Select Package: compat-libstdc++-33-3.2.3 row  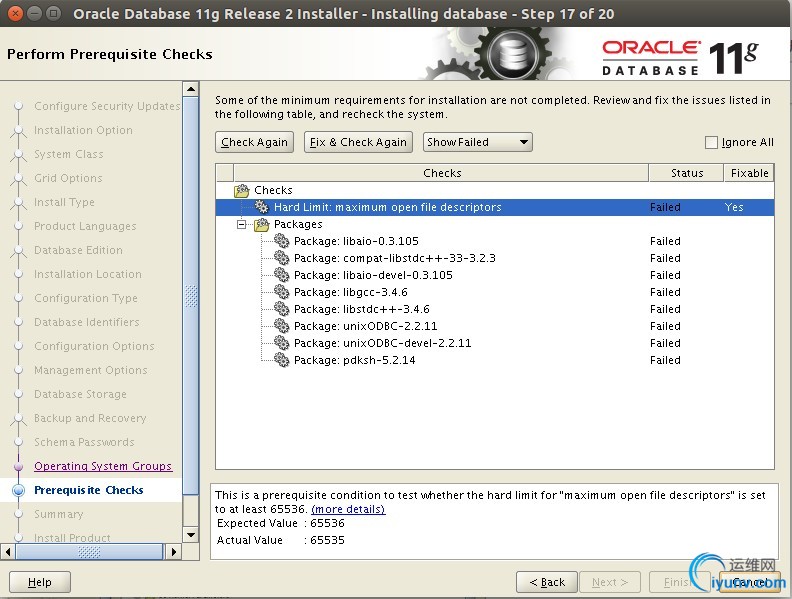(x=494, y=258)
